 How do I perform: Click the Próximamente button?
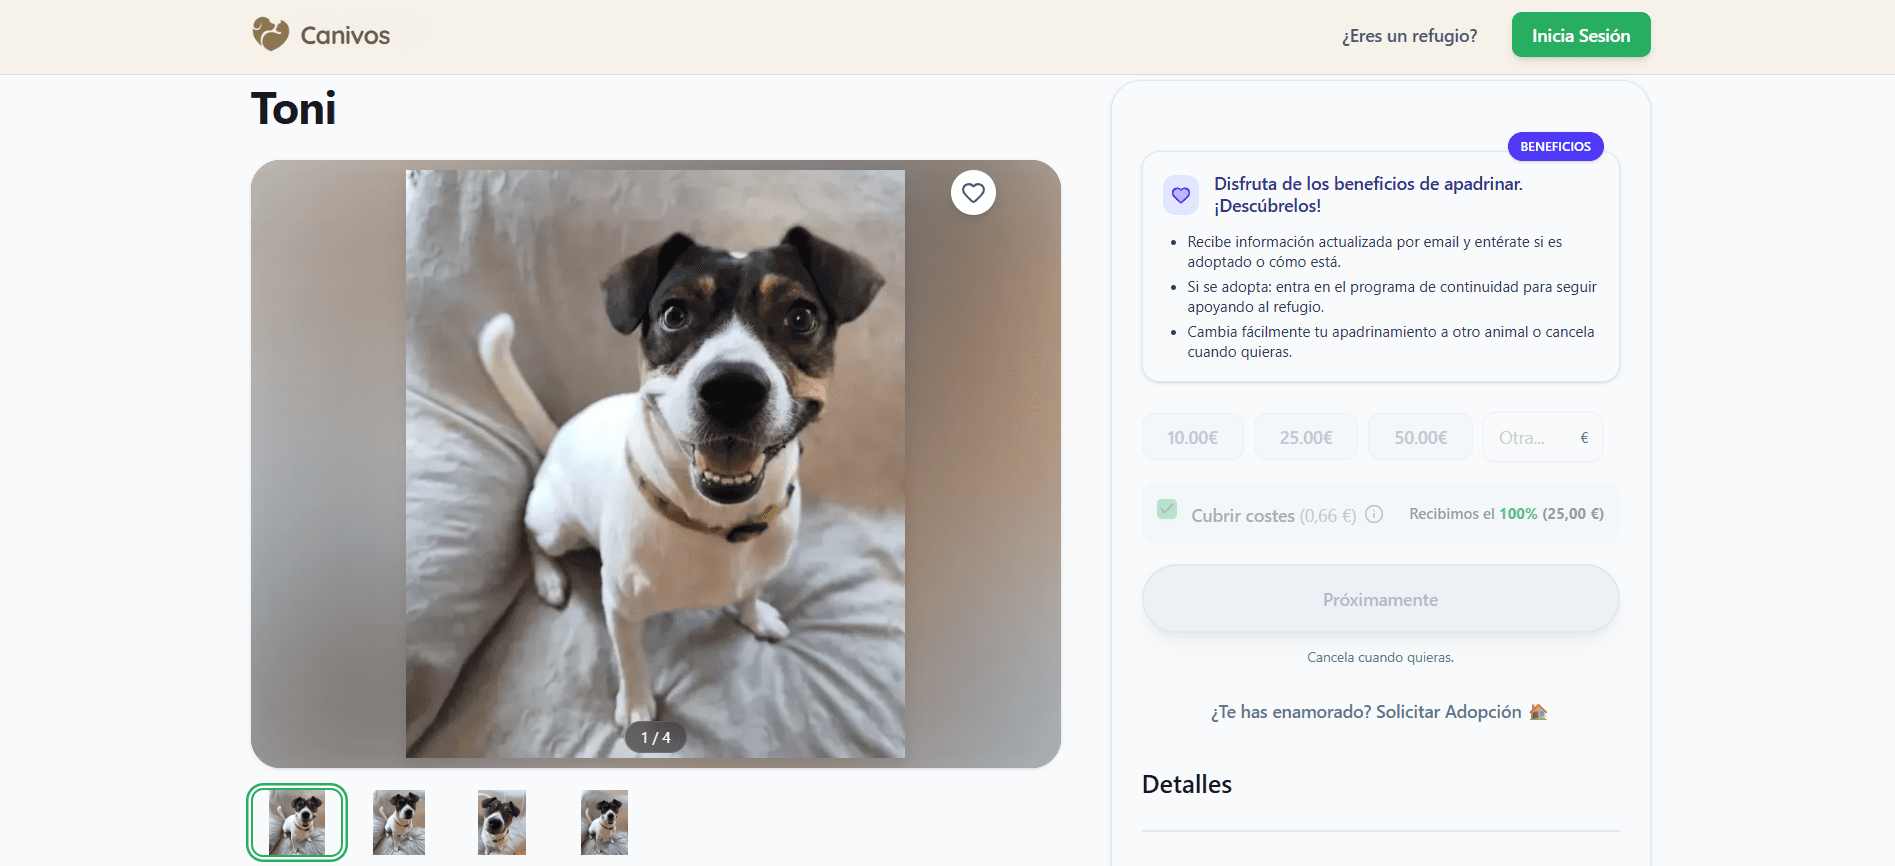[x=1380, y=599]
